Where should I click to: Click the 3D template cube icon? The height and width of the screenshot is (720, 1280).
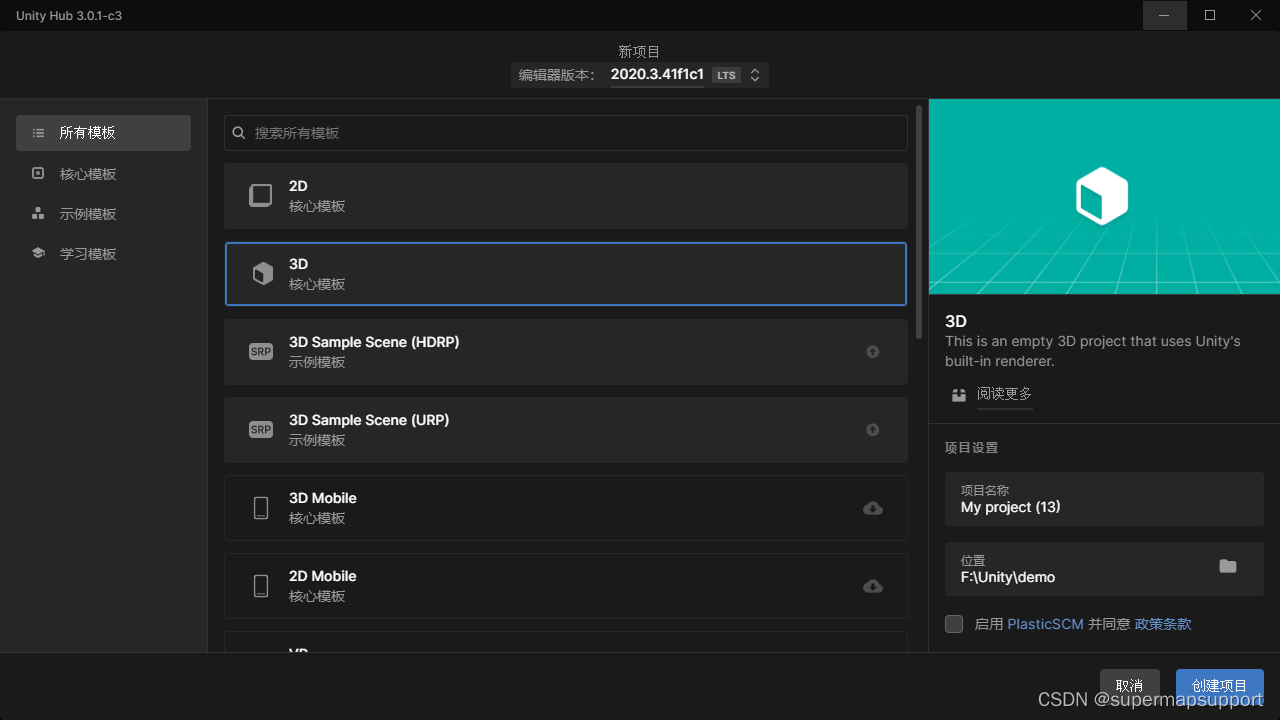pos(262,274)
